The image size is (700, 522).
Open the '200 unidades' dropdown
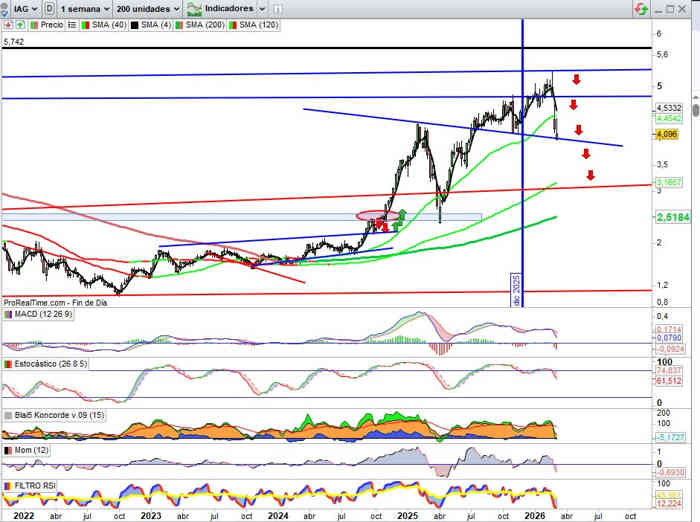(147, 8)
